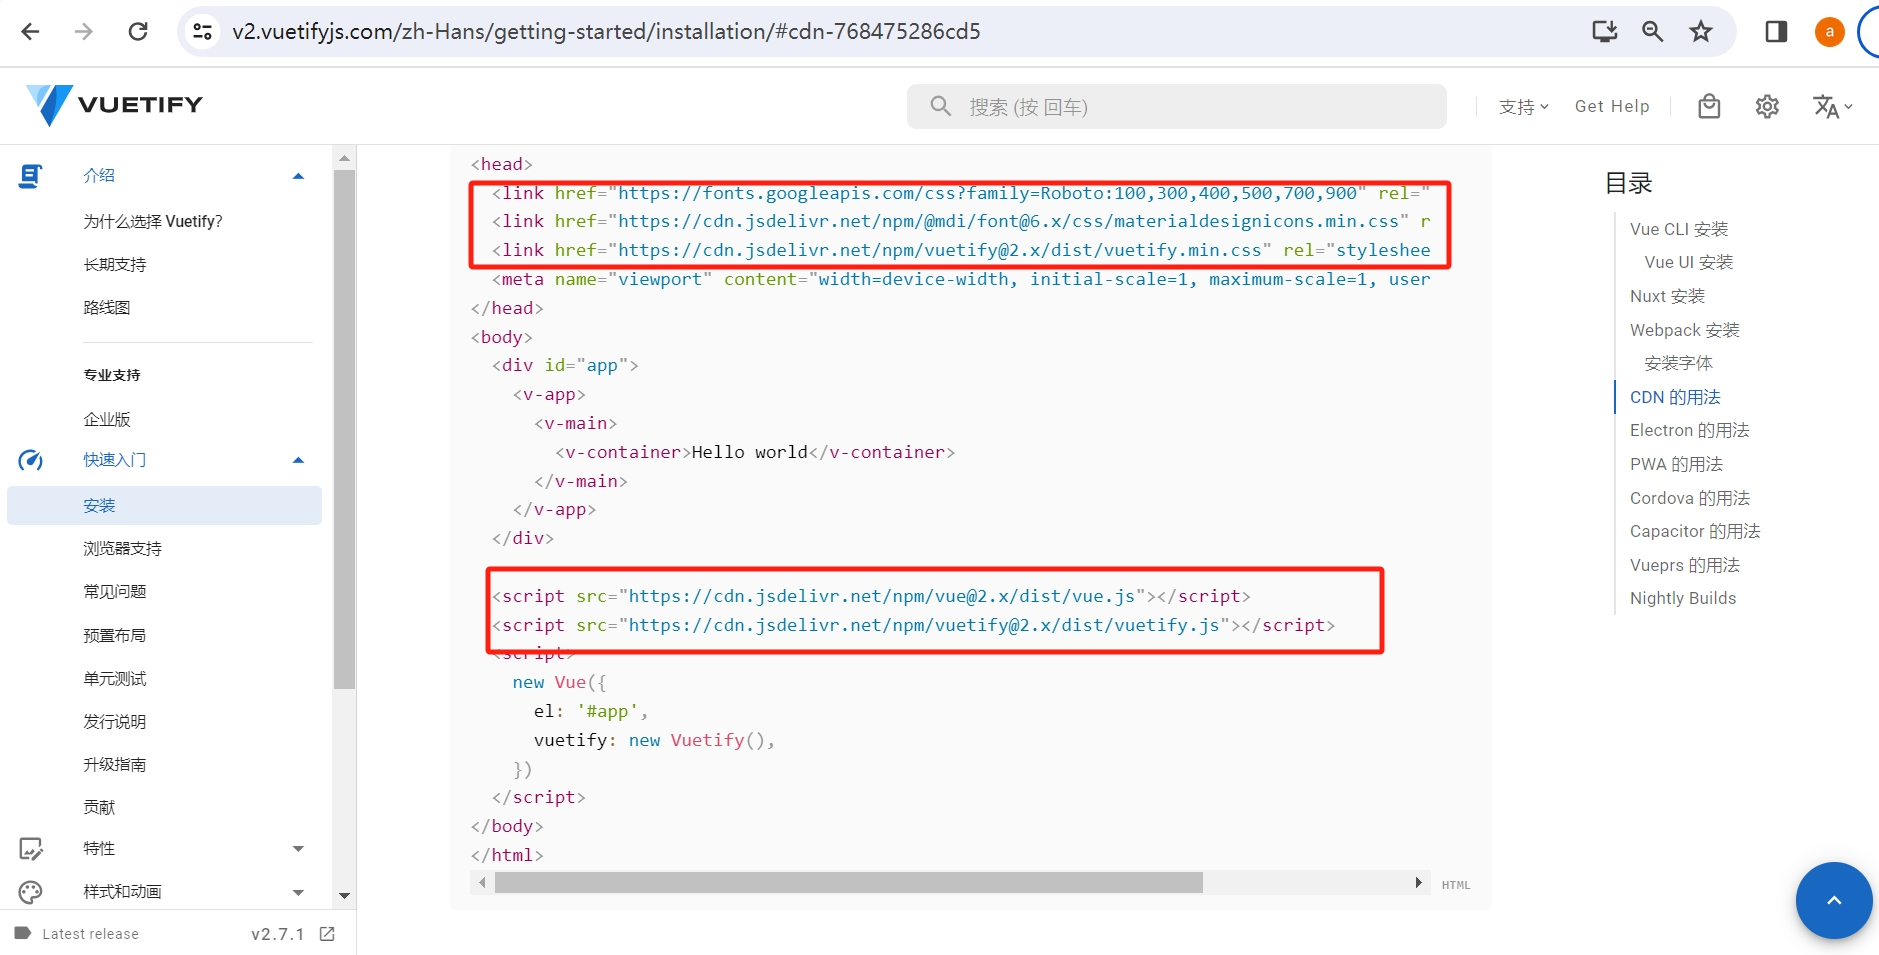Click the scroll-to-top floating button
The width and height of the screenshot is (1879, 955).
pyautogui.click(x=1833, y=900)
